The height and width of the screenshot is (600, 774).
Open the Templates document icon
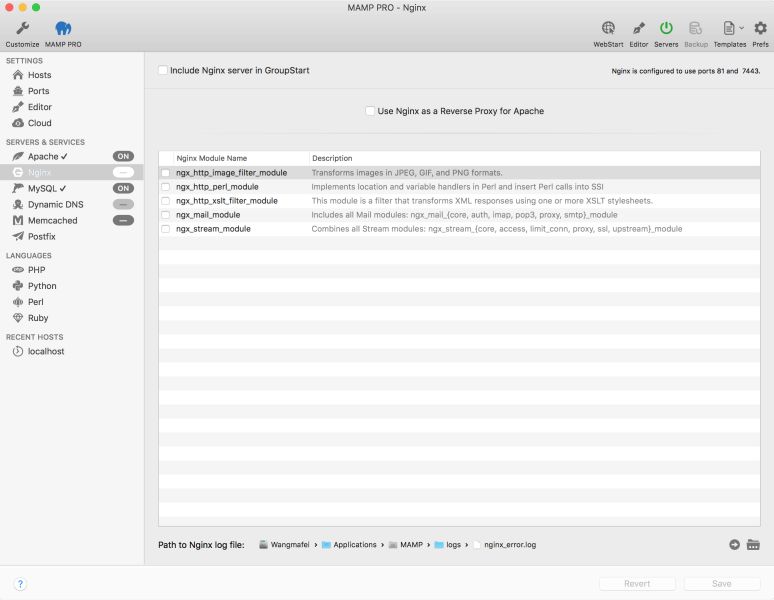[729, 28]
